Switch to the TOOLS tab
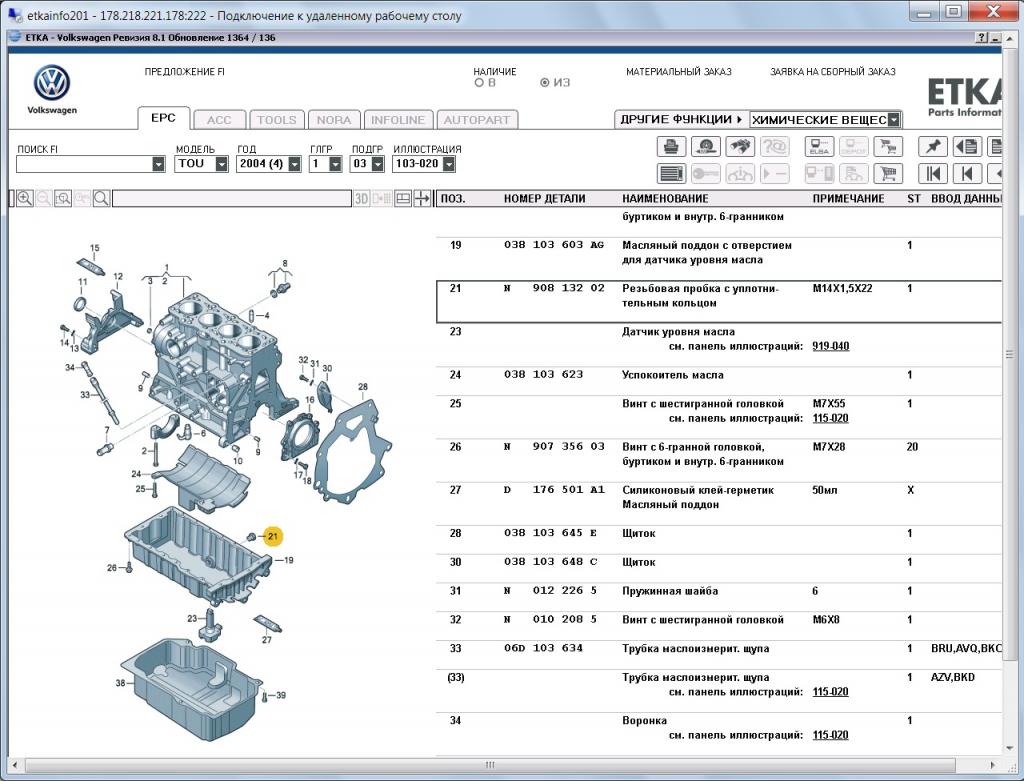This screenshot has width=1024, height=781. point(276,120)
